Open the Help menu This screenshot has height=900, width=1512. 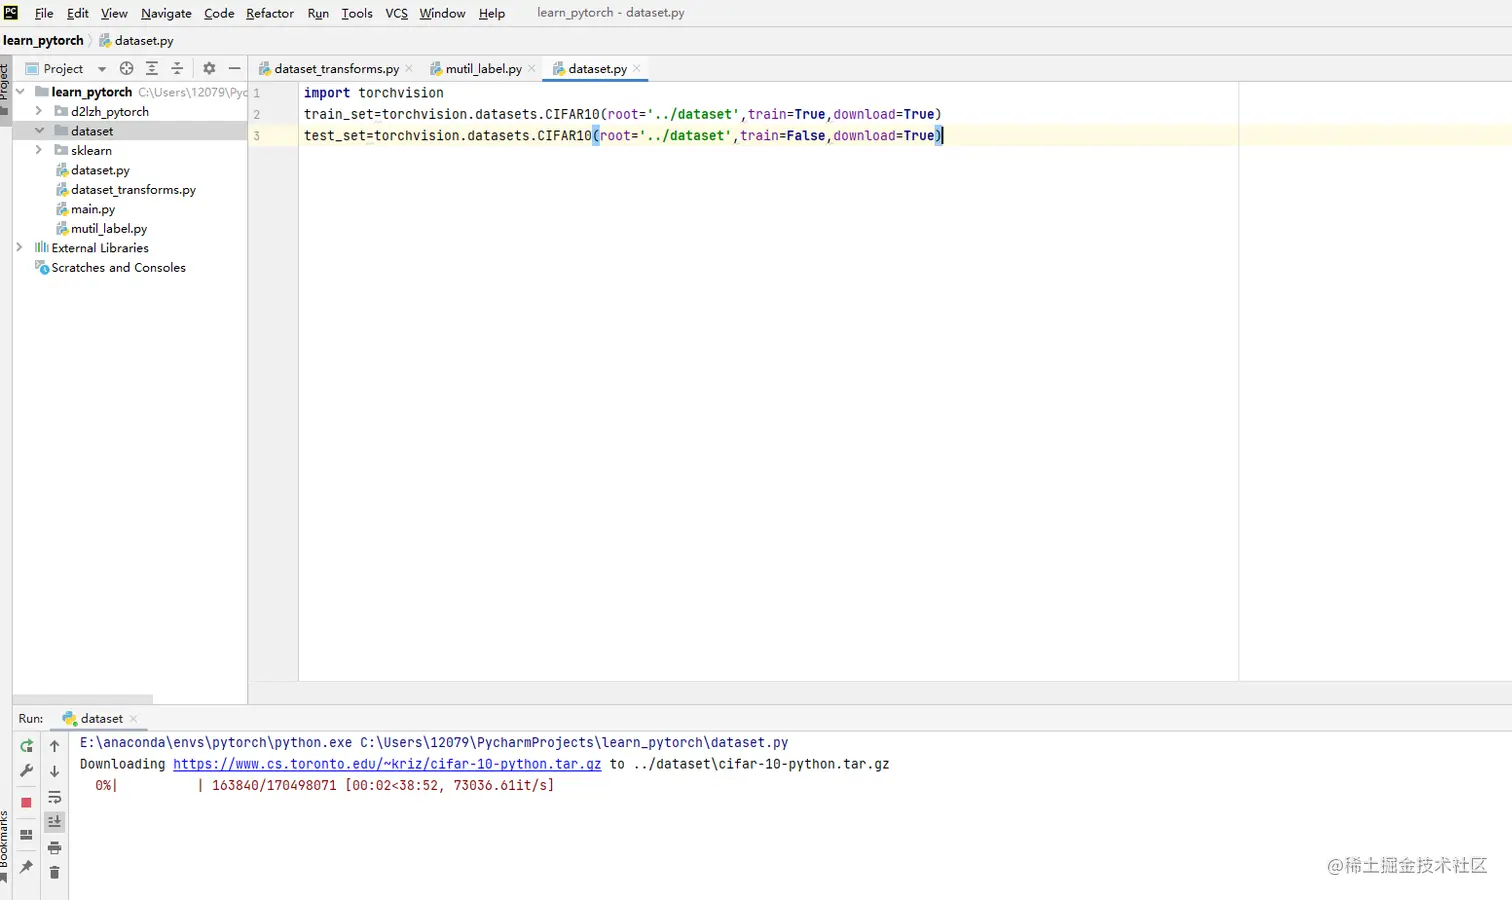[492, 13]
